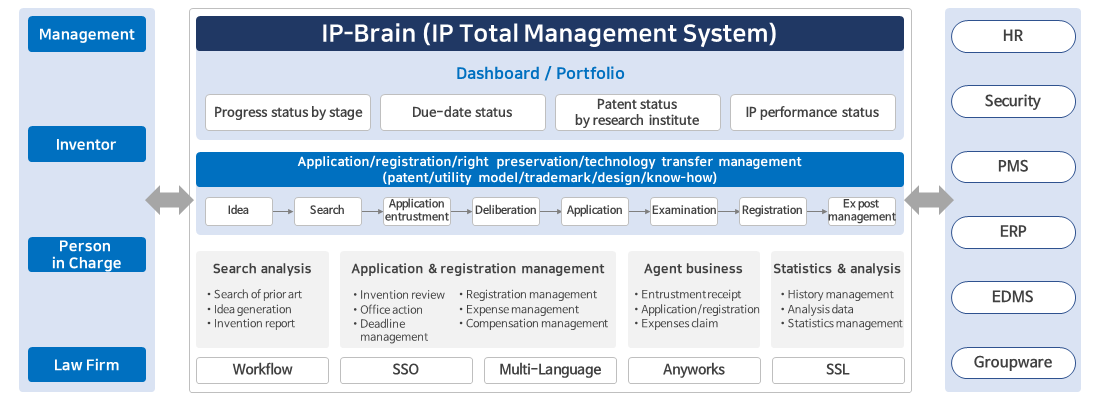Select Search of prior art item

click(x=255, y=295)
